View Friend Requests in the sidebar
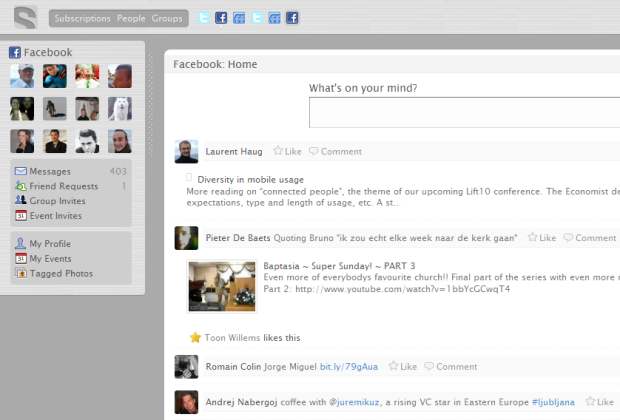 point(64,186)
